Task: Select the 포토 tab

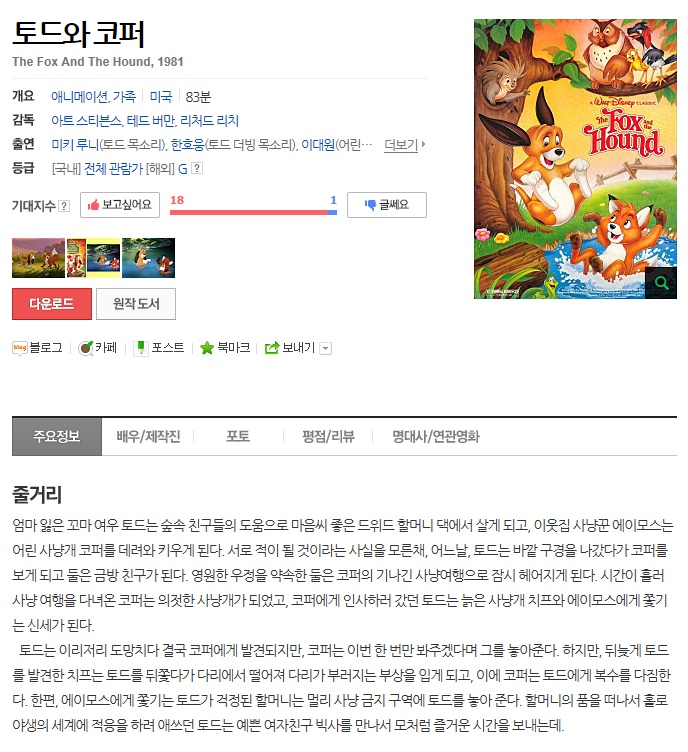Action: coord(238,436)
